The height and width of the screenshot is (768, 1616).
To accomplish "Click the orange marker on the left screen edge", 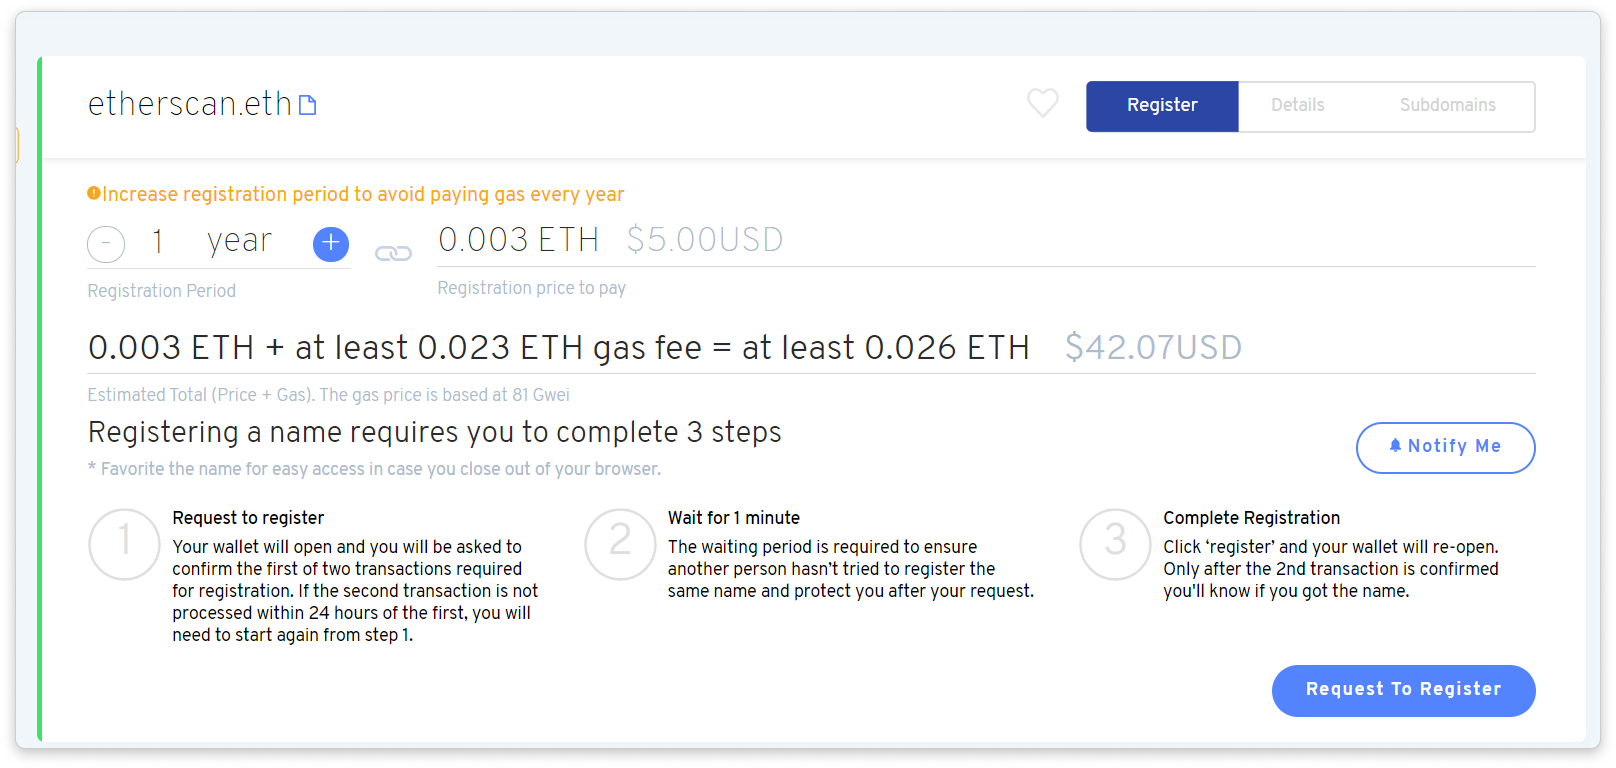I will click(x=16, y=143).
